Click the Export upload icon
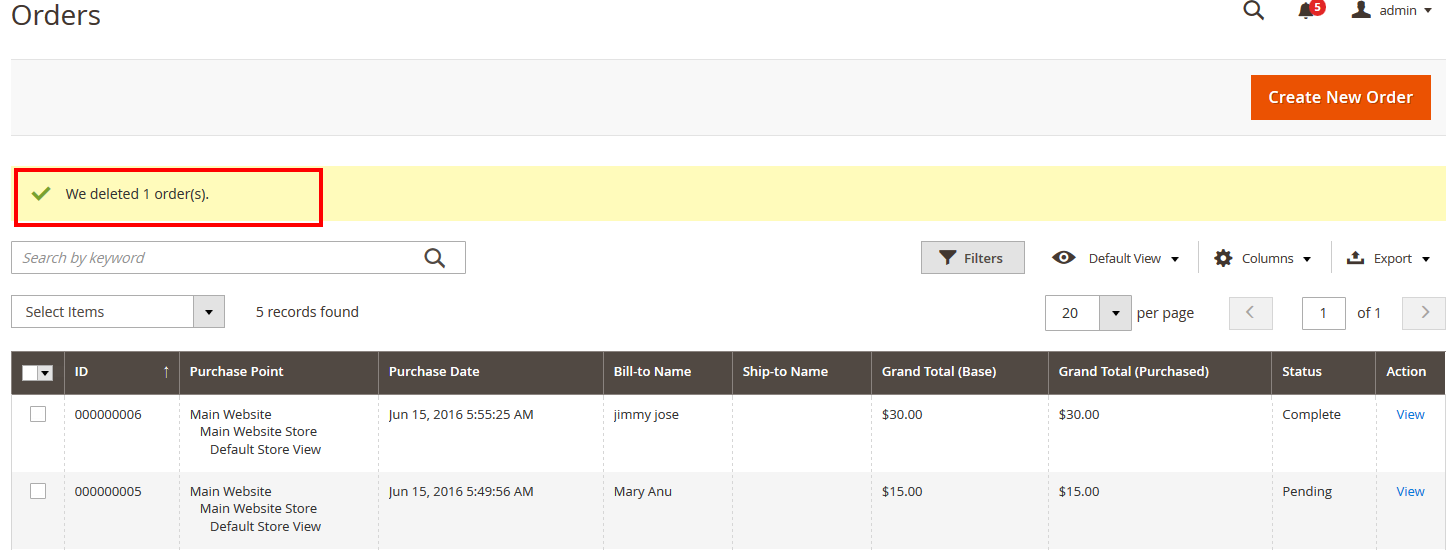Image resolution: width=1453 pixels, height=550 pixels. point(1356,258)
